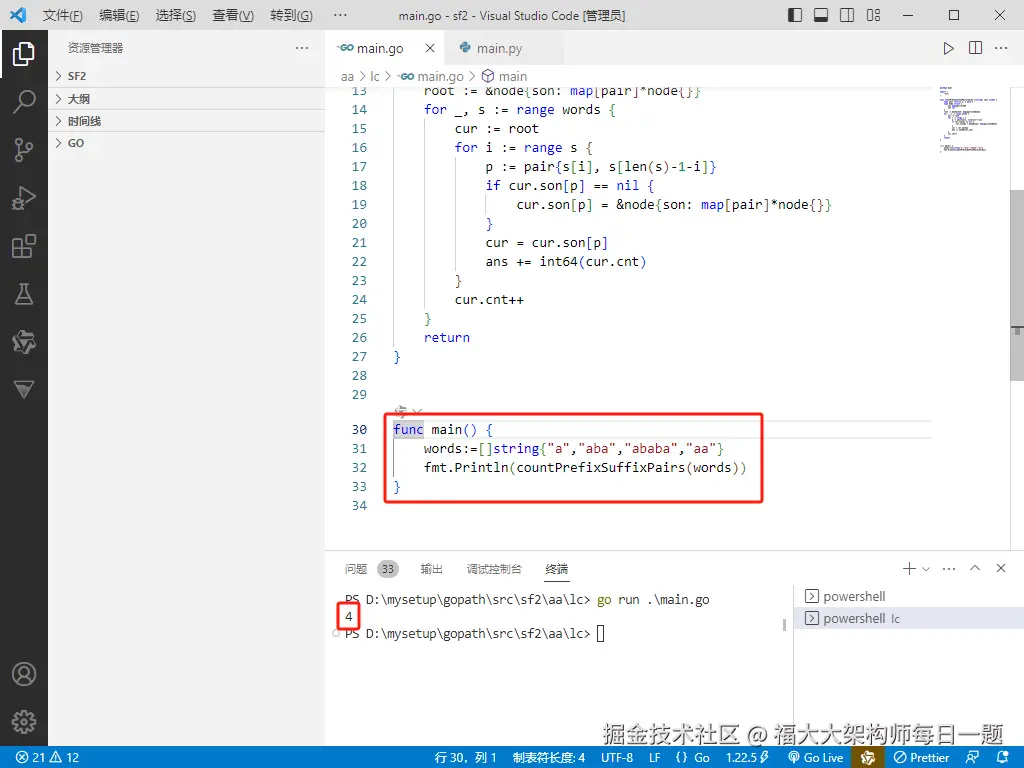
Task: Switch to the 输出 output panel tab
Action: pyautogui.click(x=431, y=569)
